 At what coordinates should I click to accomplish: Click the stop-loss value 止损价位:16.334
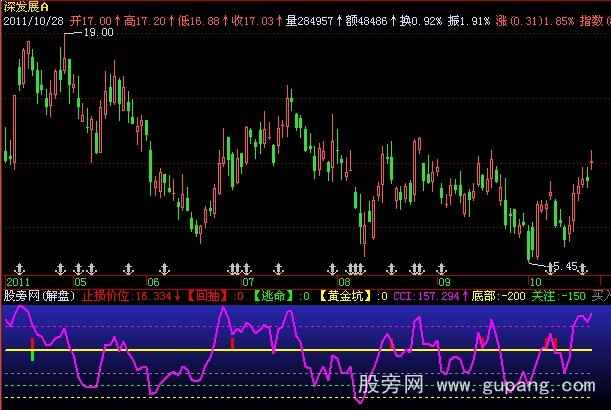(x=127, y=296)
